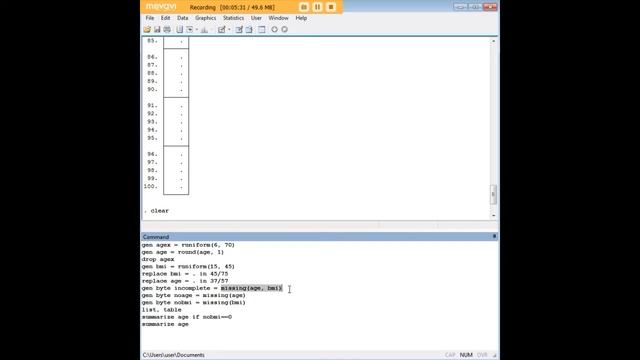Open the Data Editor (Edit) icon
This screenshot has height=360, width=640.
(239, 29)
